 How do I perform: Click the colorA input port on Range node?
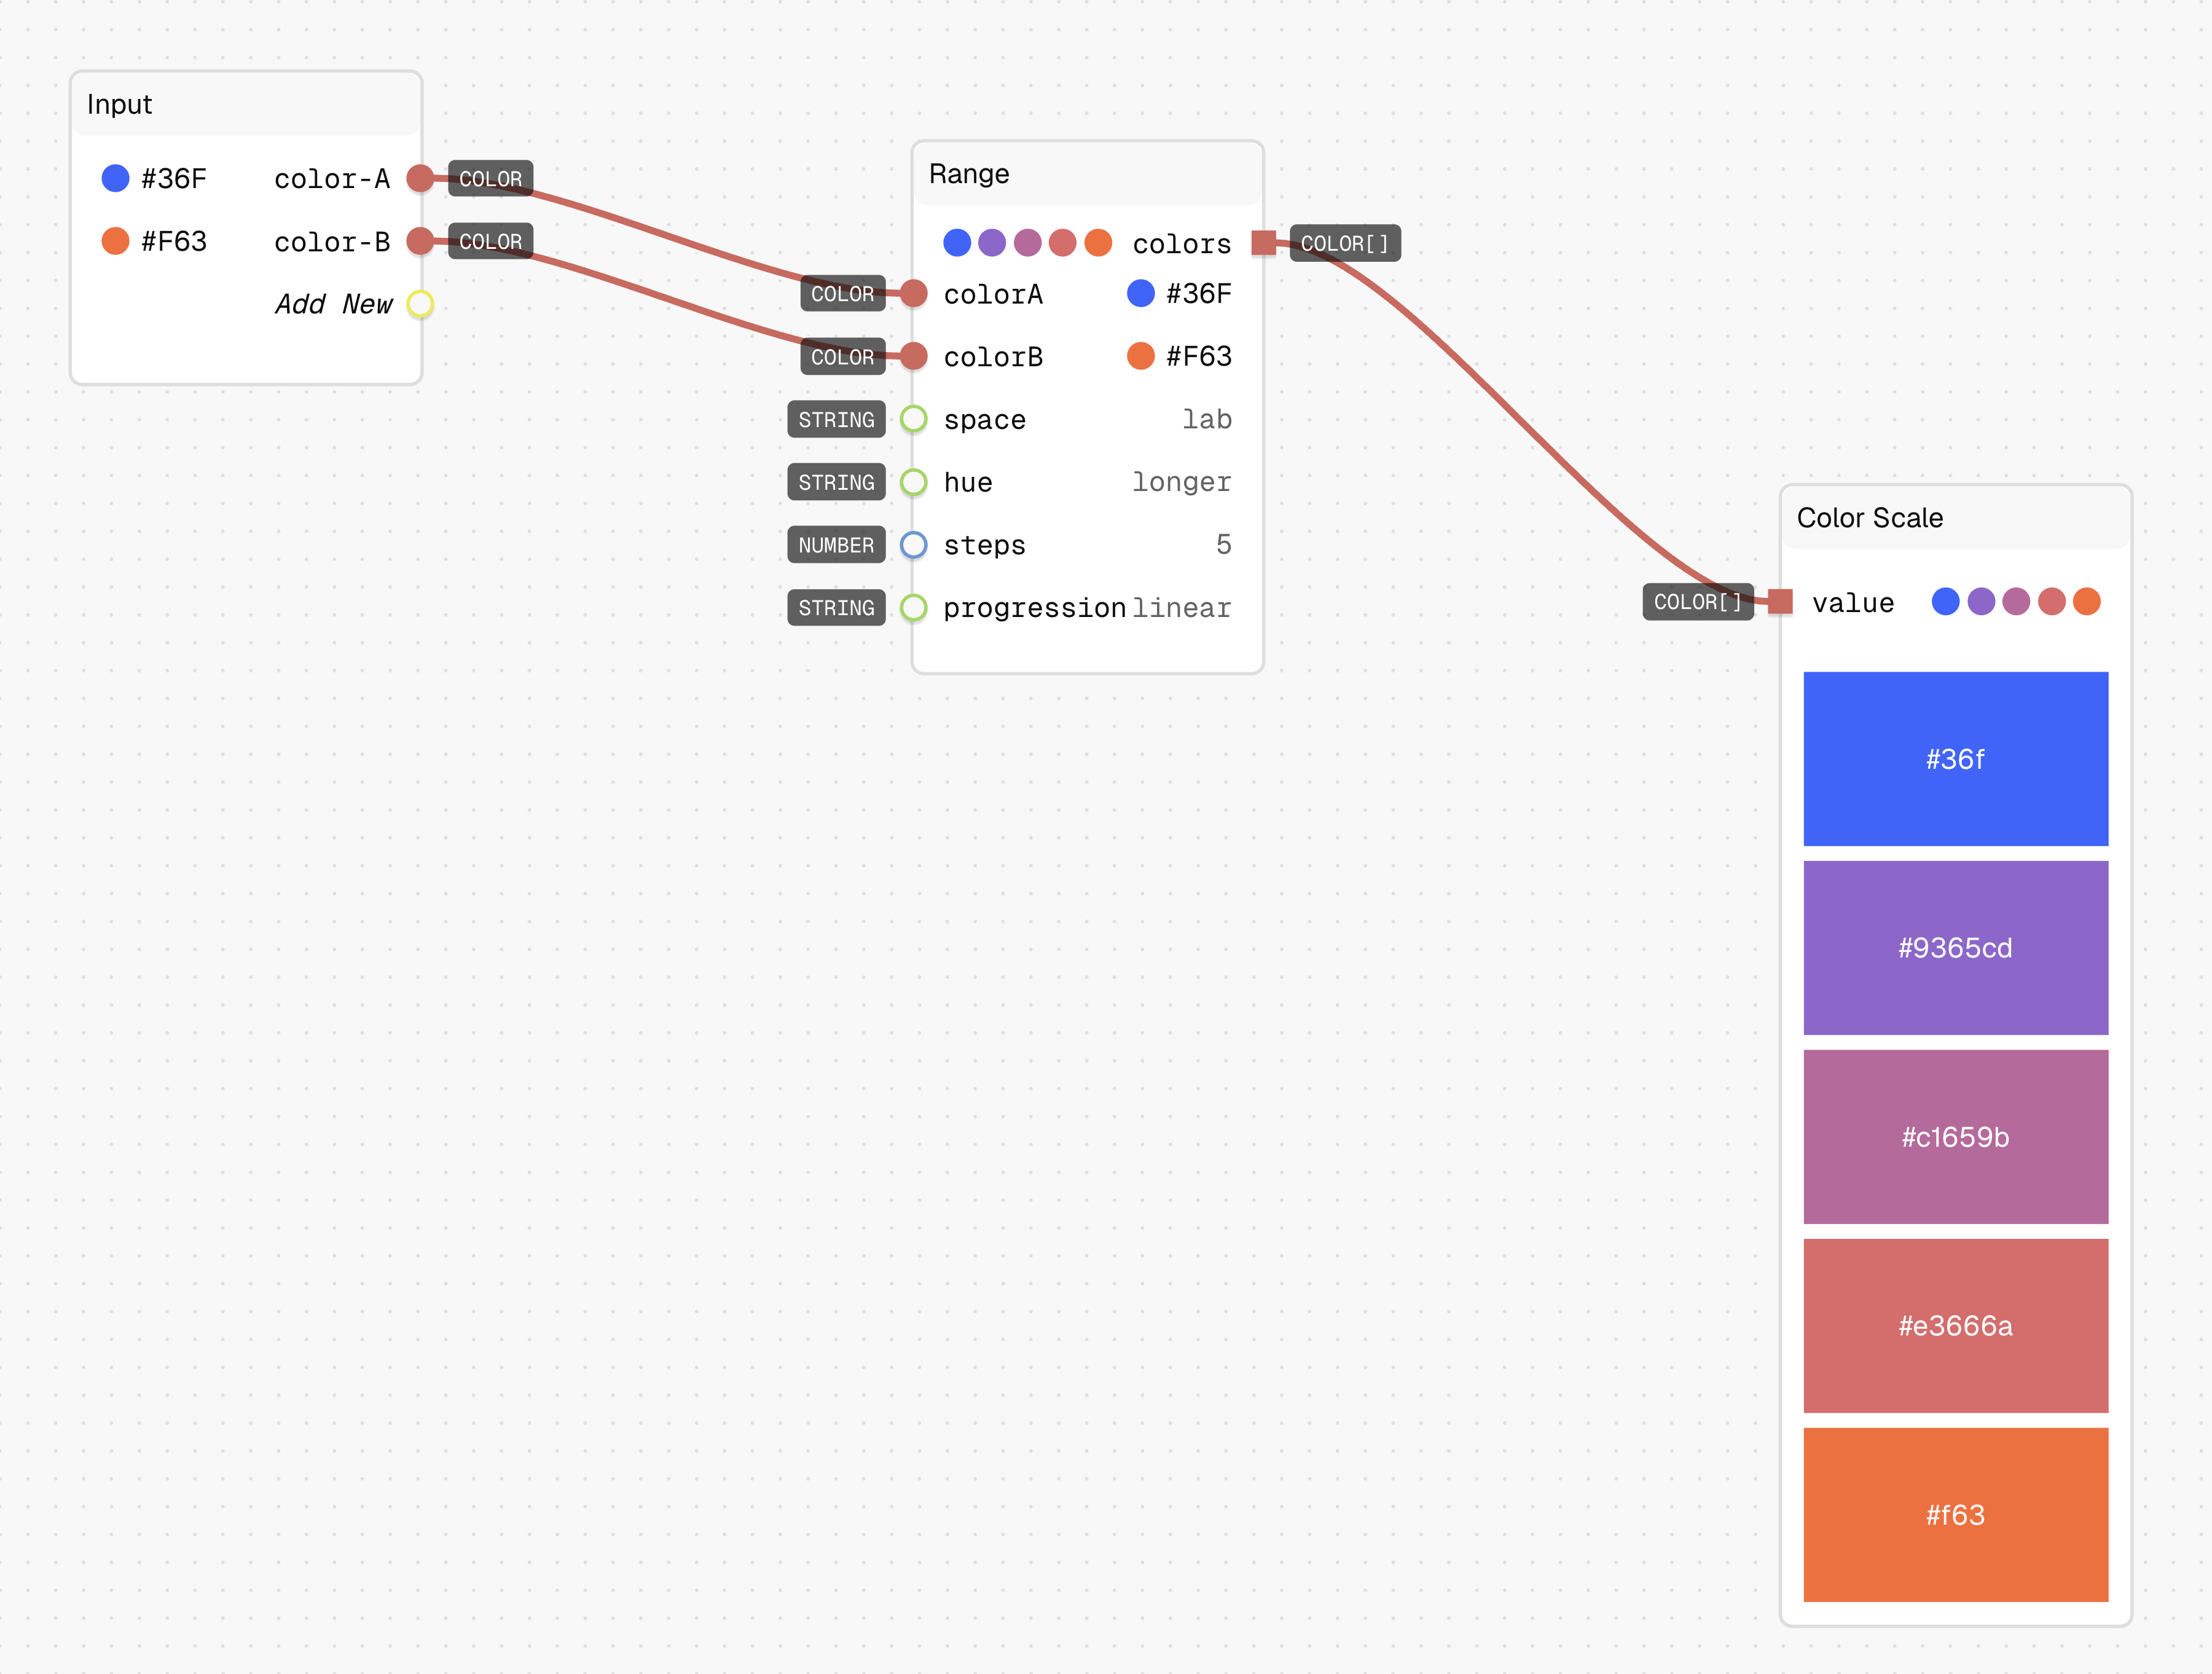click(913, 294)
